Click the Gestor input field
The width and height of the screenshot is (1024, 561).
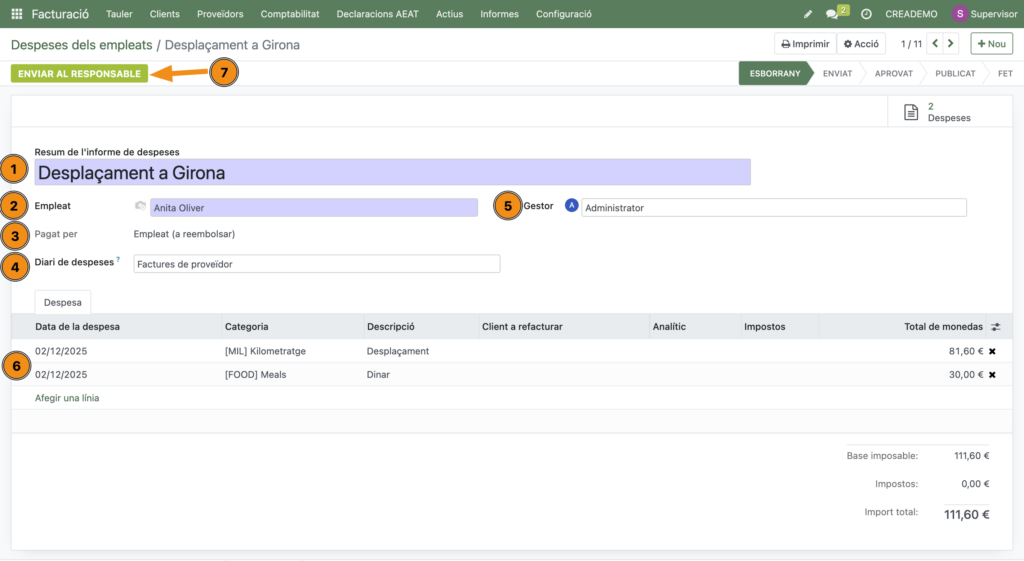(773, 208)
